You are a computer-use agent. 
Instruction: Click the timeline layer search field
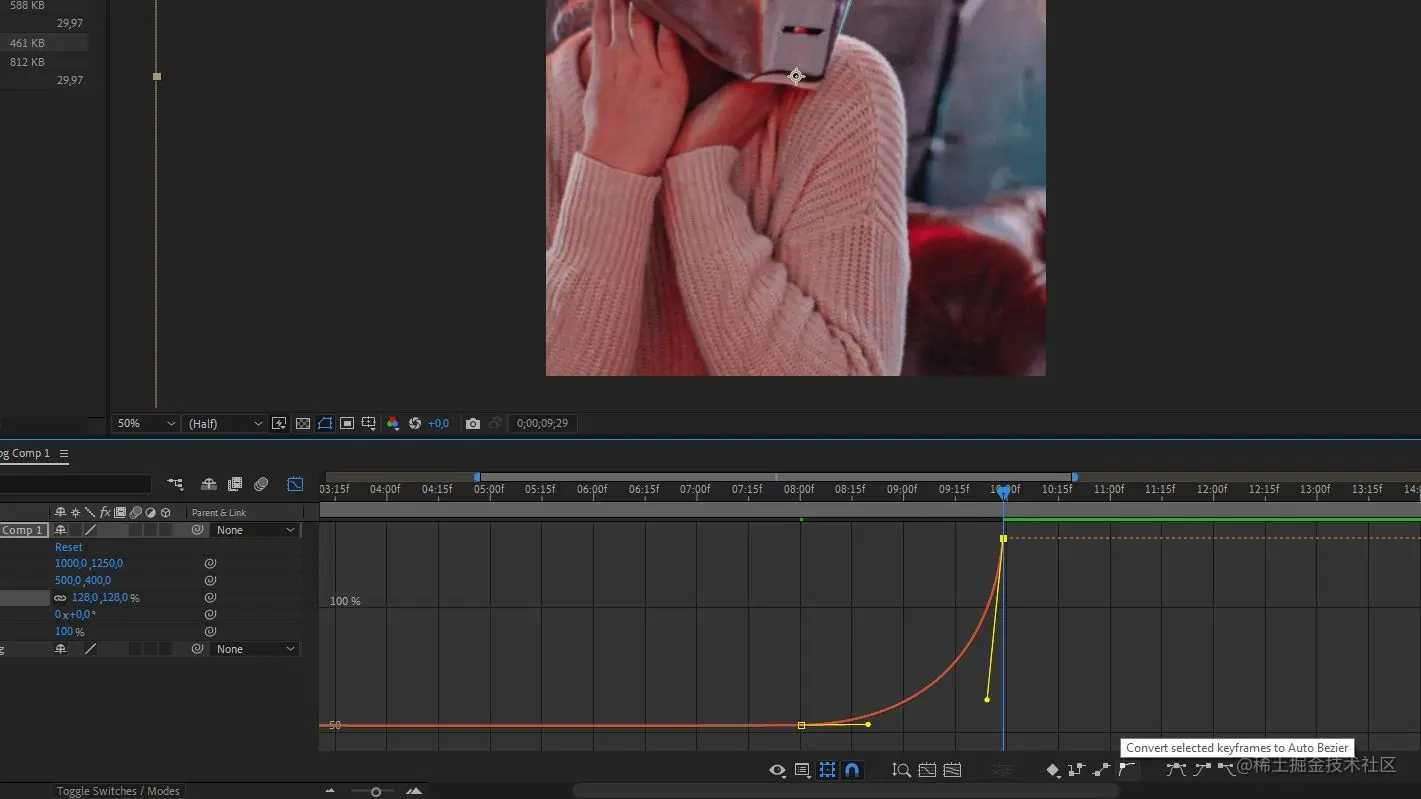coord(75,484)
